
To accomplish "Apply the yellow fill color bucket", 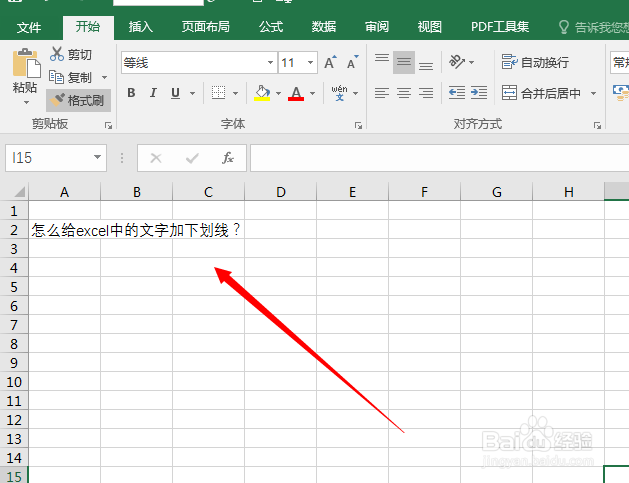I will tap(262, 93).
